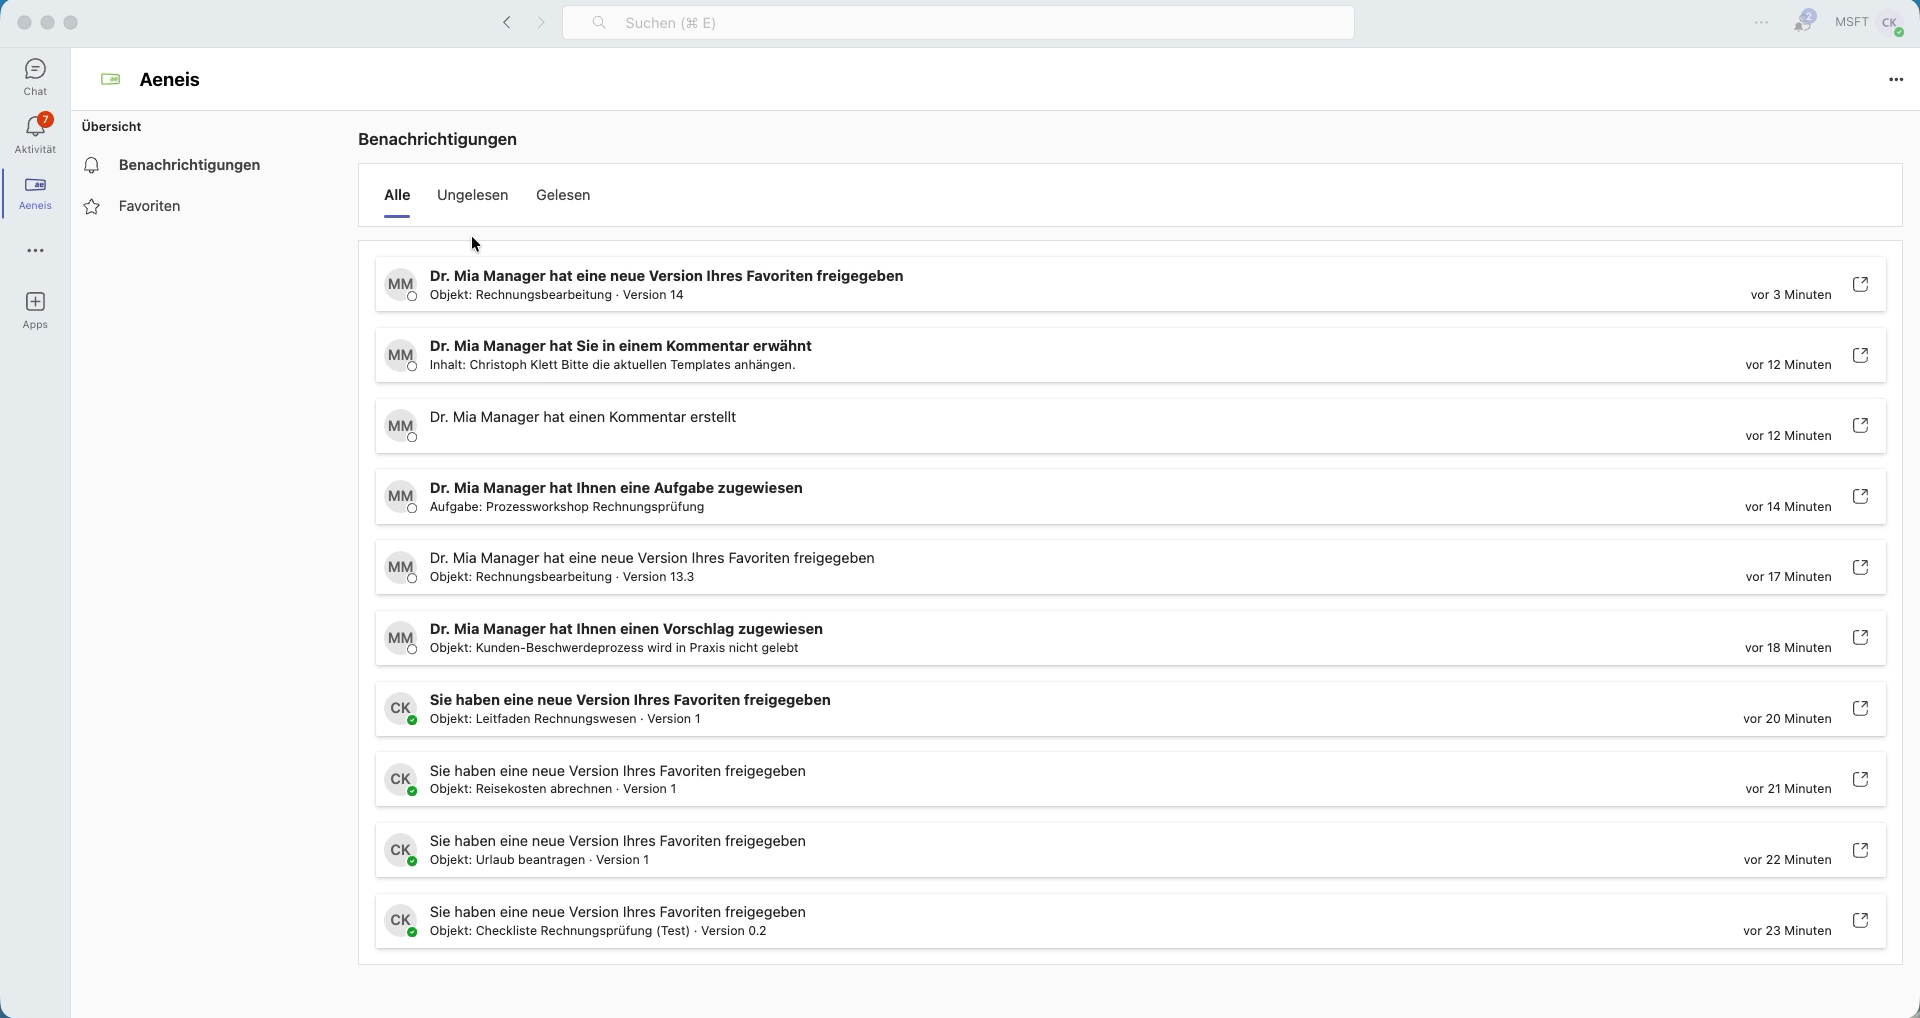Click MM avatar of Version 14 notification
The image size is (1920, 1018).
pos(401,285)
